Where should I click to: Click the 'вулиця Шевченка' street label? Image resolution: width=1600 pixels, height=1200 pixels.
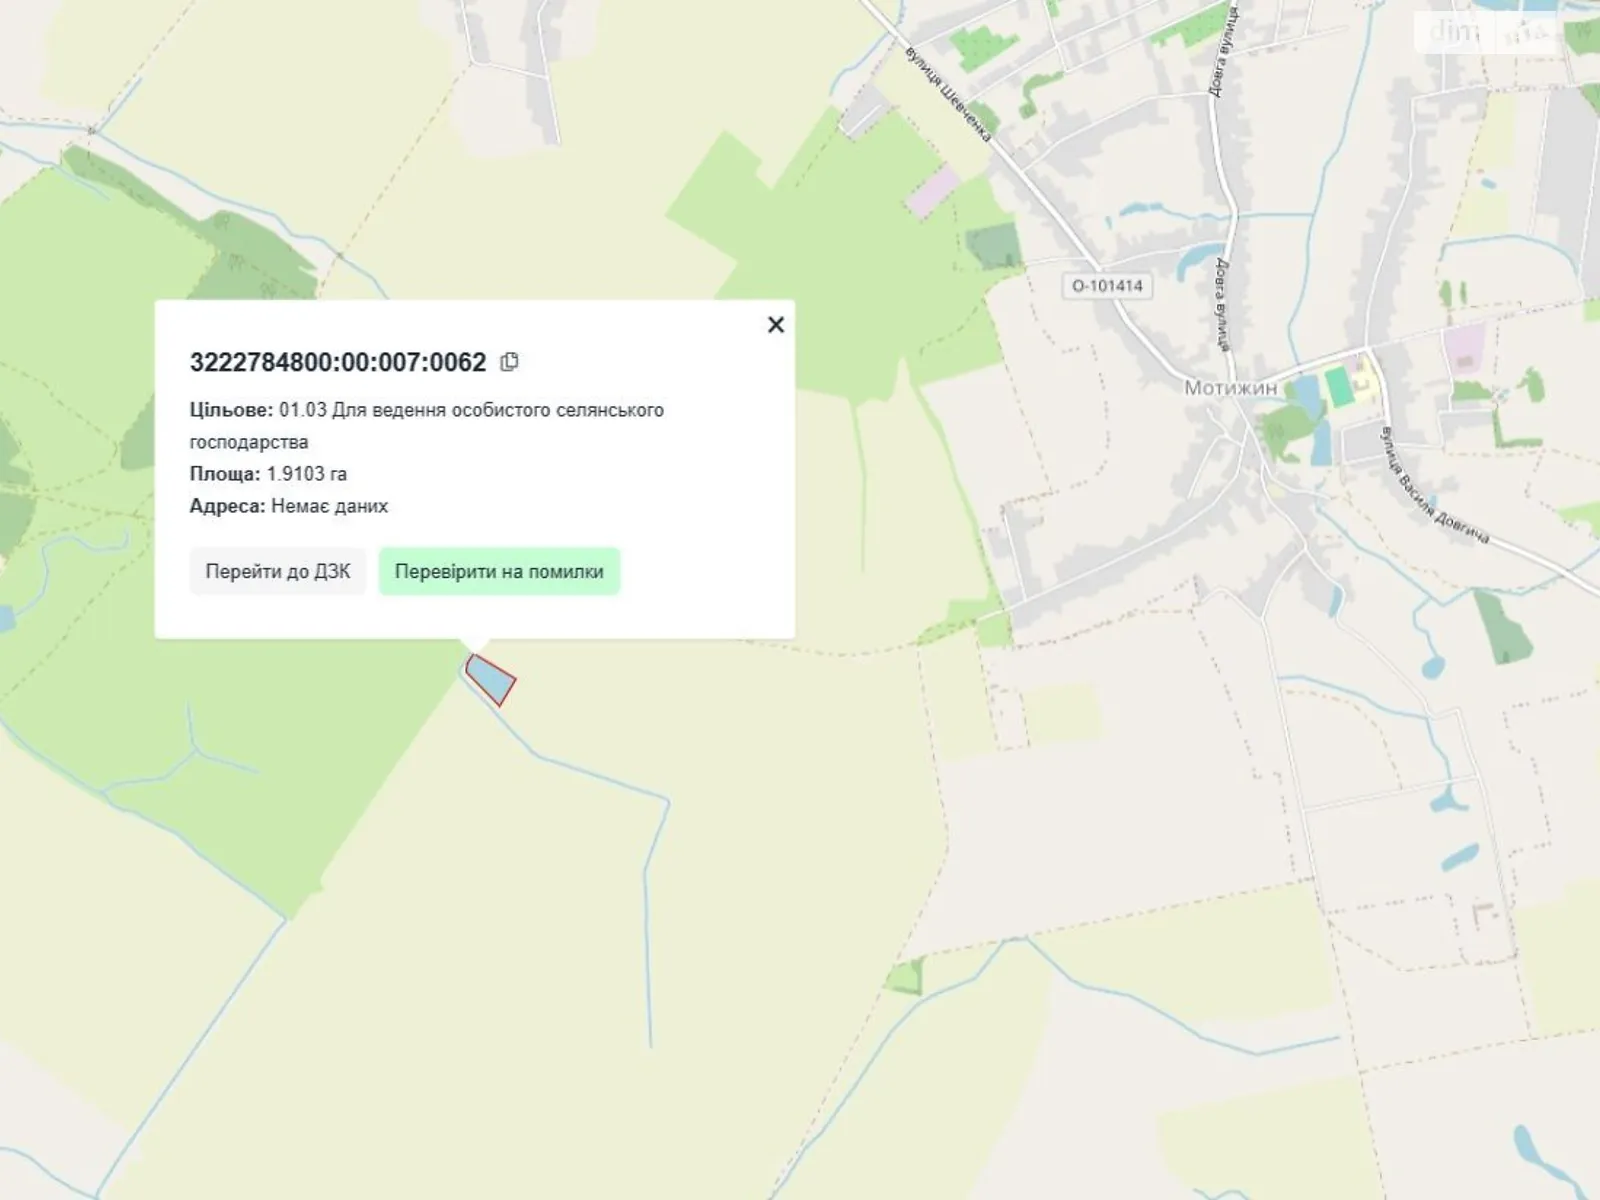(947, 94)
